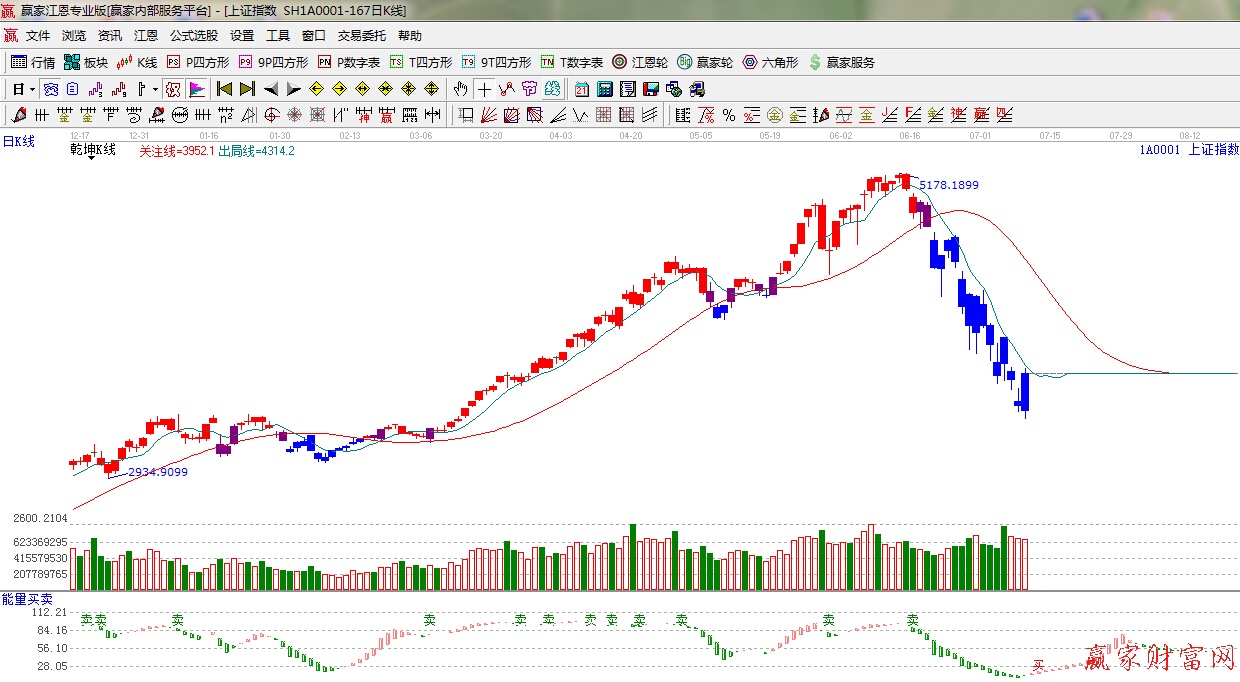This screenshot has width=1240, height=682.
Task: Click the percent (%) drawing tool
Action: tap(729, 115)
